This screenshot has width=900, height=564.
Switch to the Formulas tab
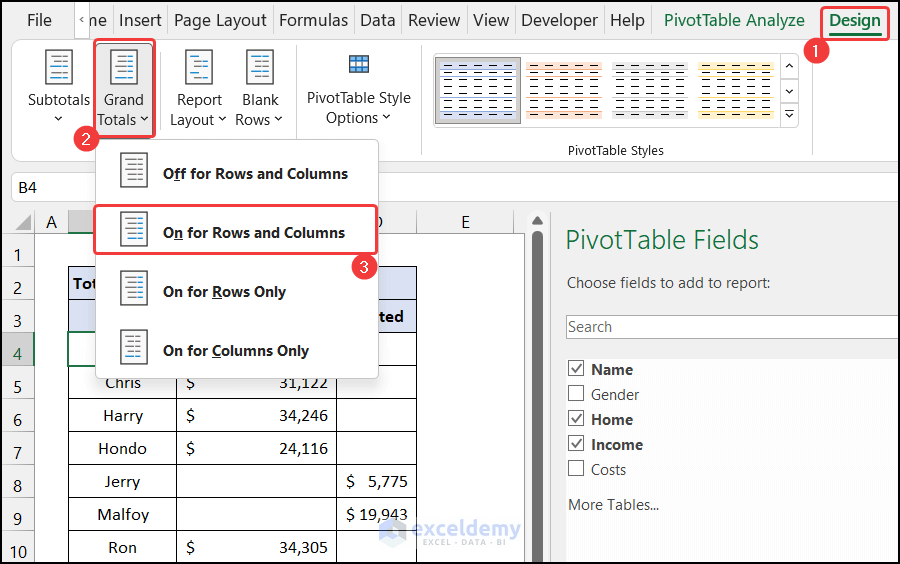313,20
